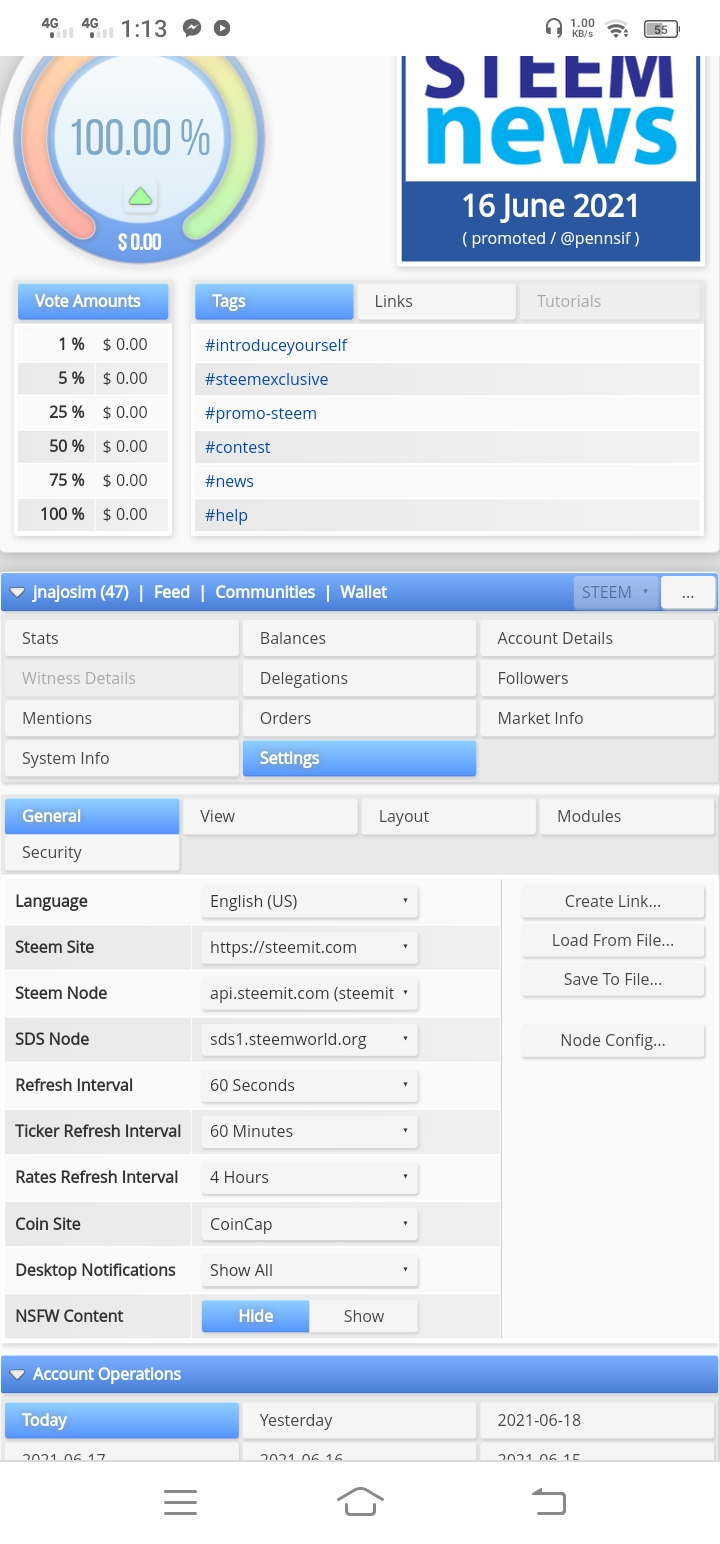Open the Followers section
The image size is (720, 1544).
(598, 678)
